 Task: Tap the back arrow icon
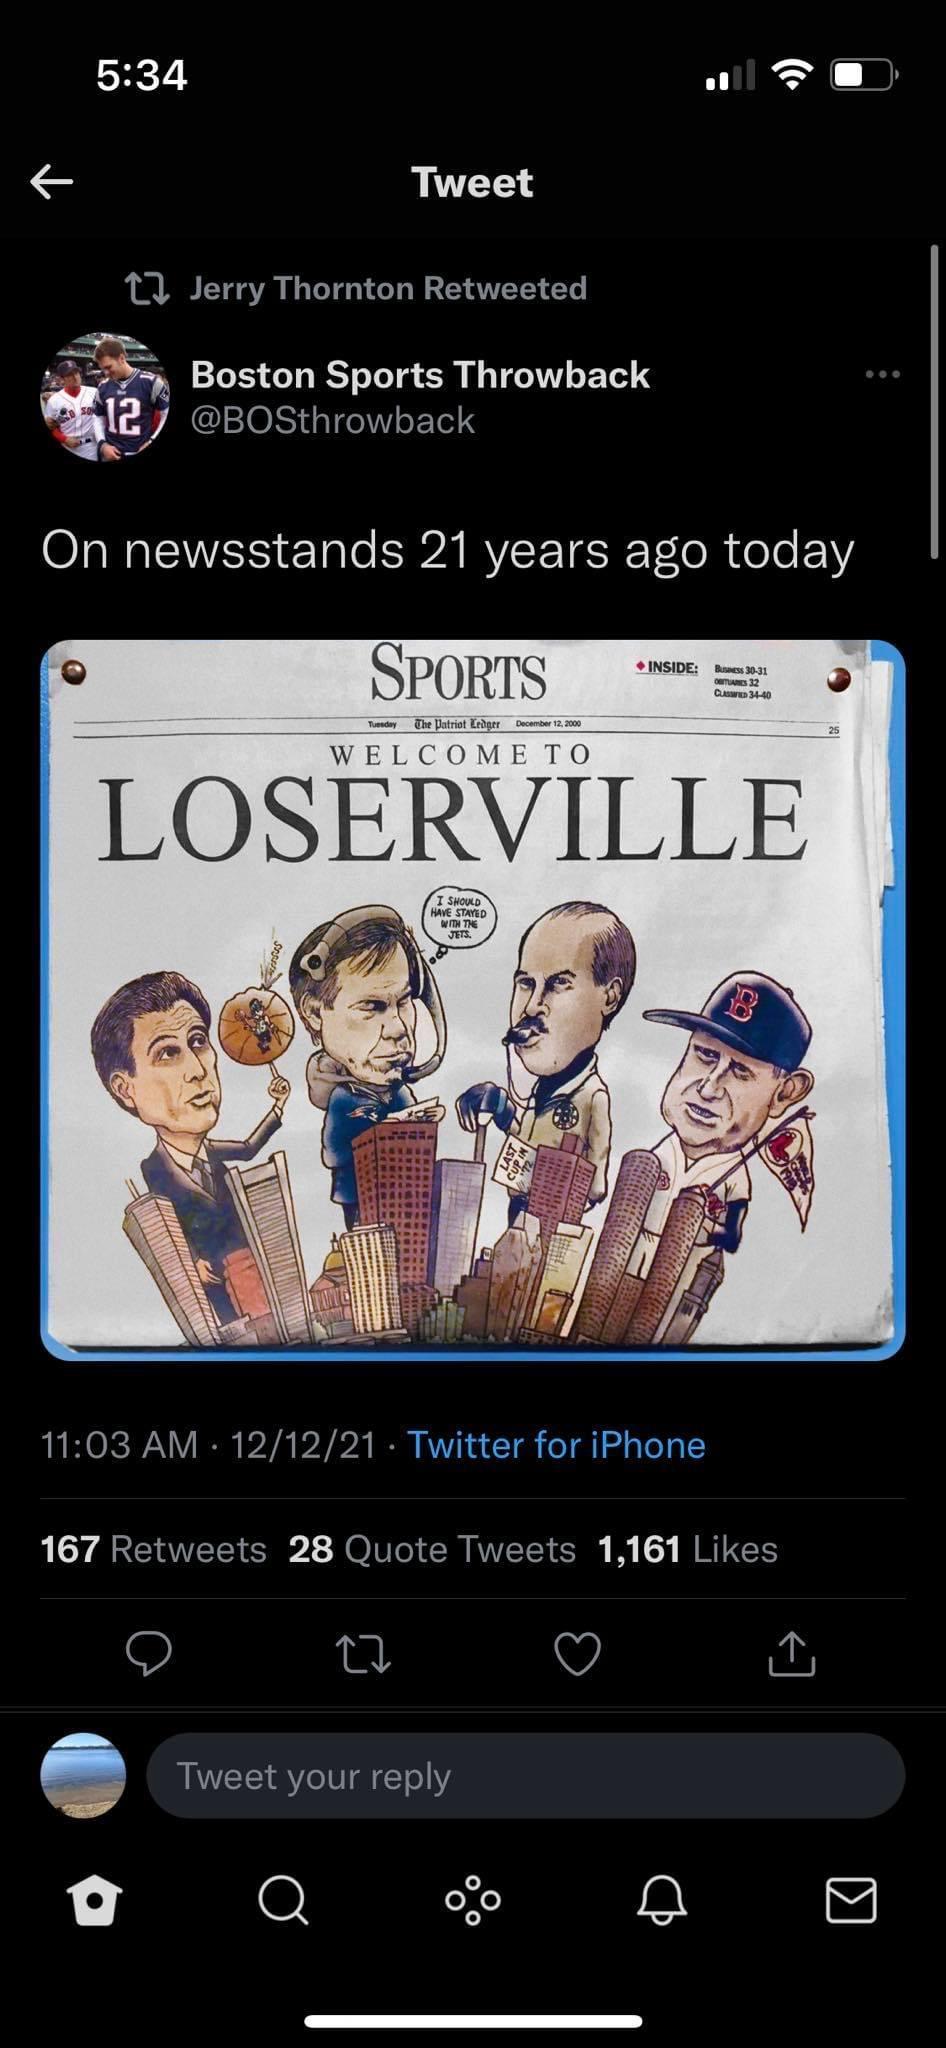pyautogui.click(x=51, y=181)
